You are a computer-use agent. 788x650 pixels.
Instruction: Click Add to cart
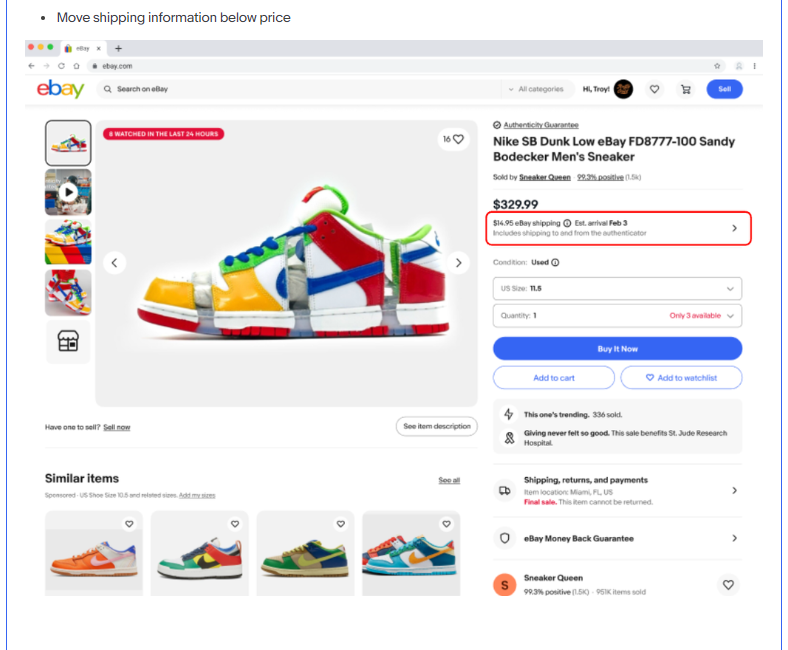[554, 378]
